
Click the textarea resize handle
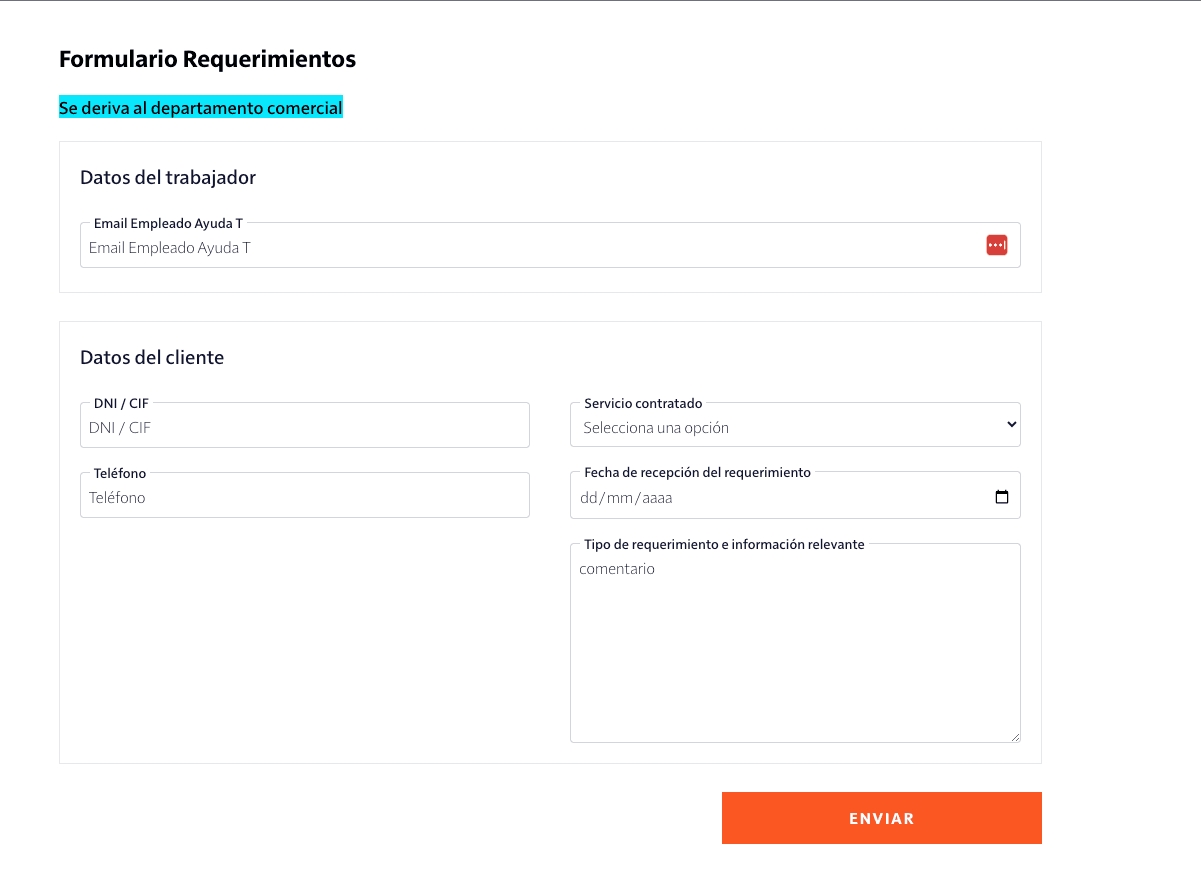point(1015,737)
